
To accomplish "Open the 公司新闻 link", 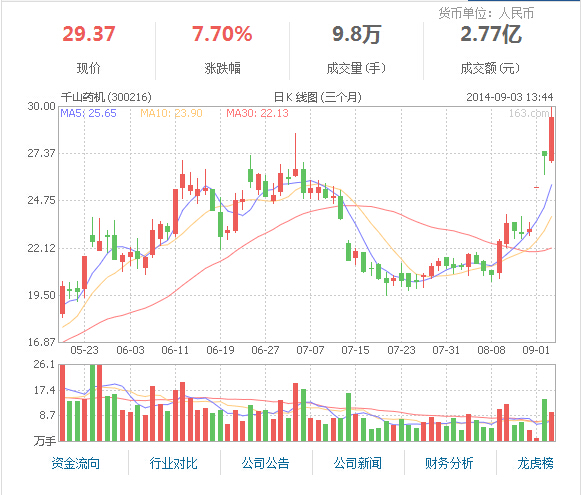I will 357,463.
